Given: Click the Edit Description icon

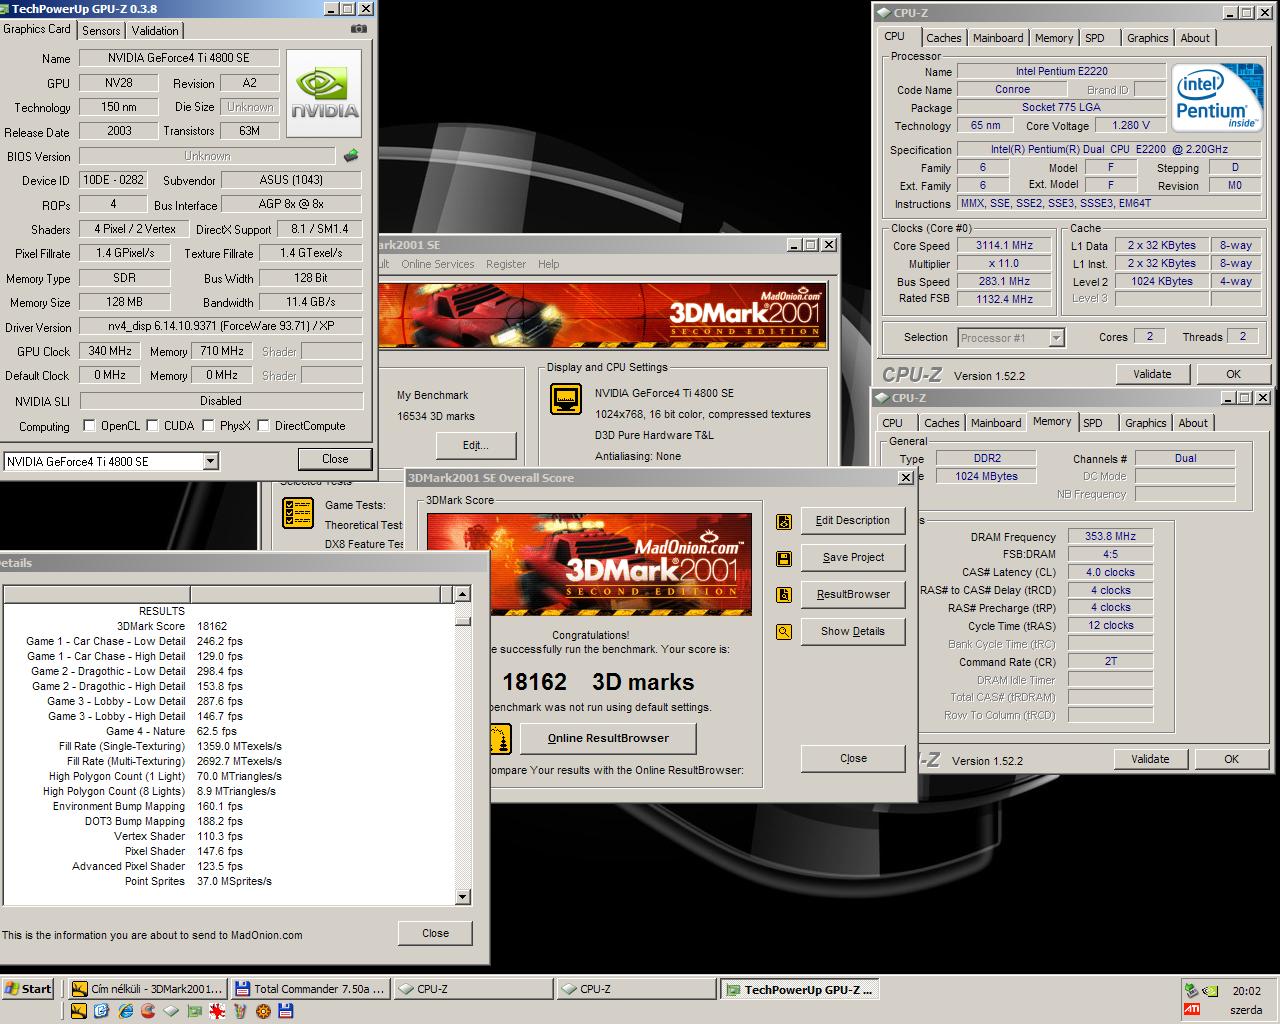Looking at the screenshot, I should [784, 521].
